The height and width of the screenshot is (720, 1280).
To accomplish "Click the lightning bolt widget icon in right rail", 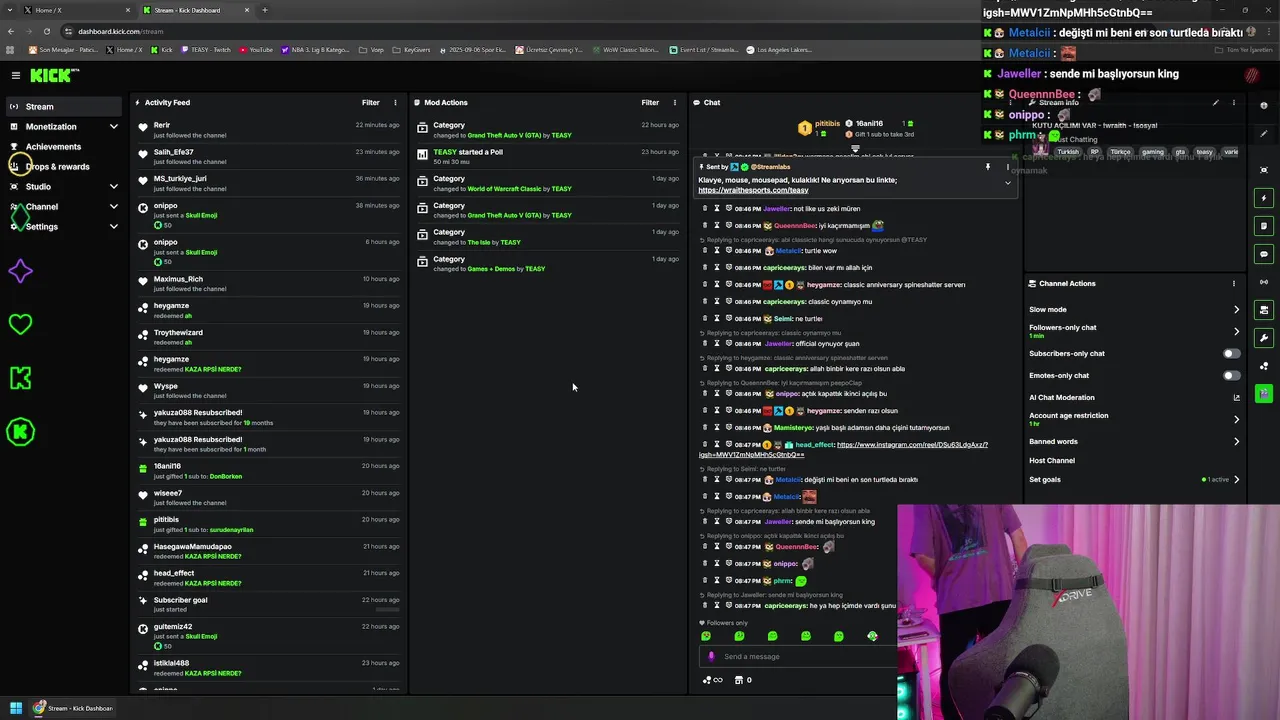I will point(1264,198).
